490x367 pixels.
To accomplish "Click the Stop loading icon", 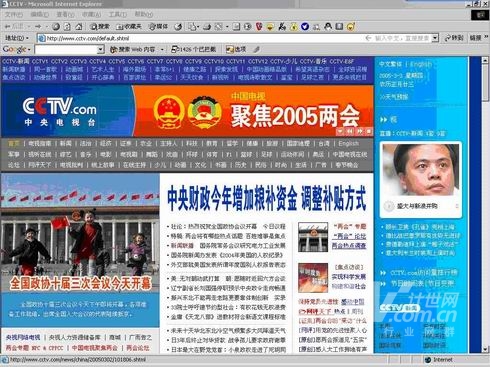I will (x=56, y=27).
